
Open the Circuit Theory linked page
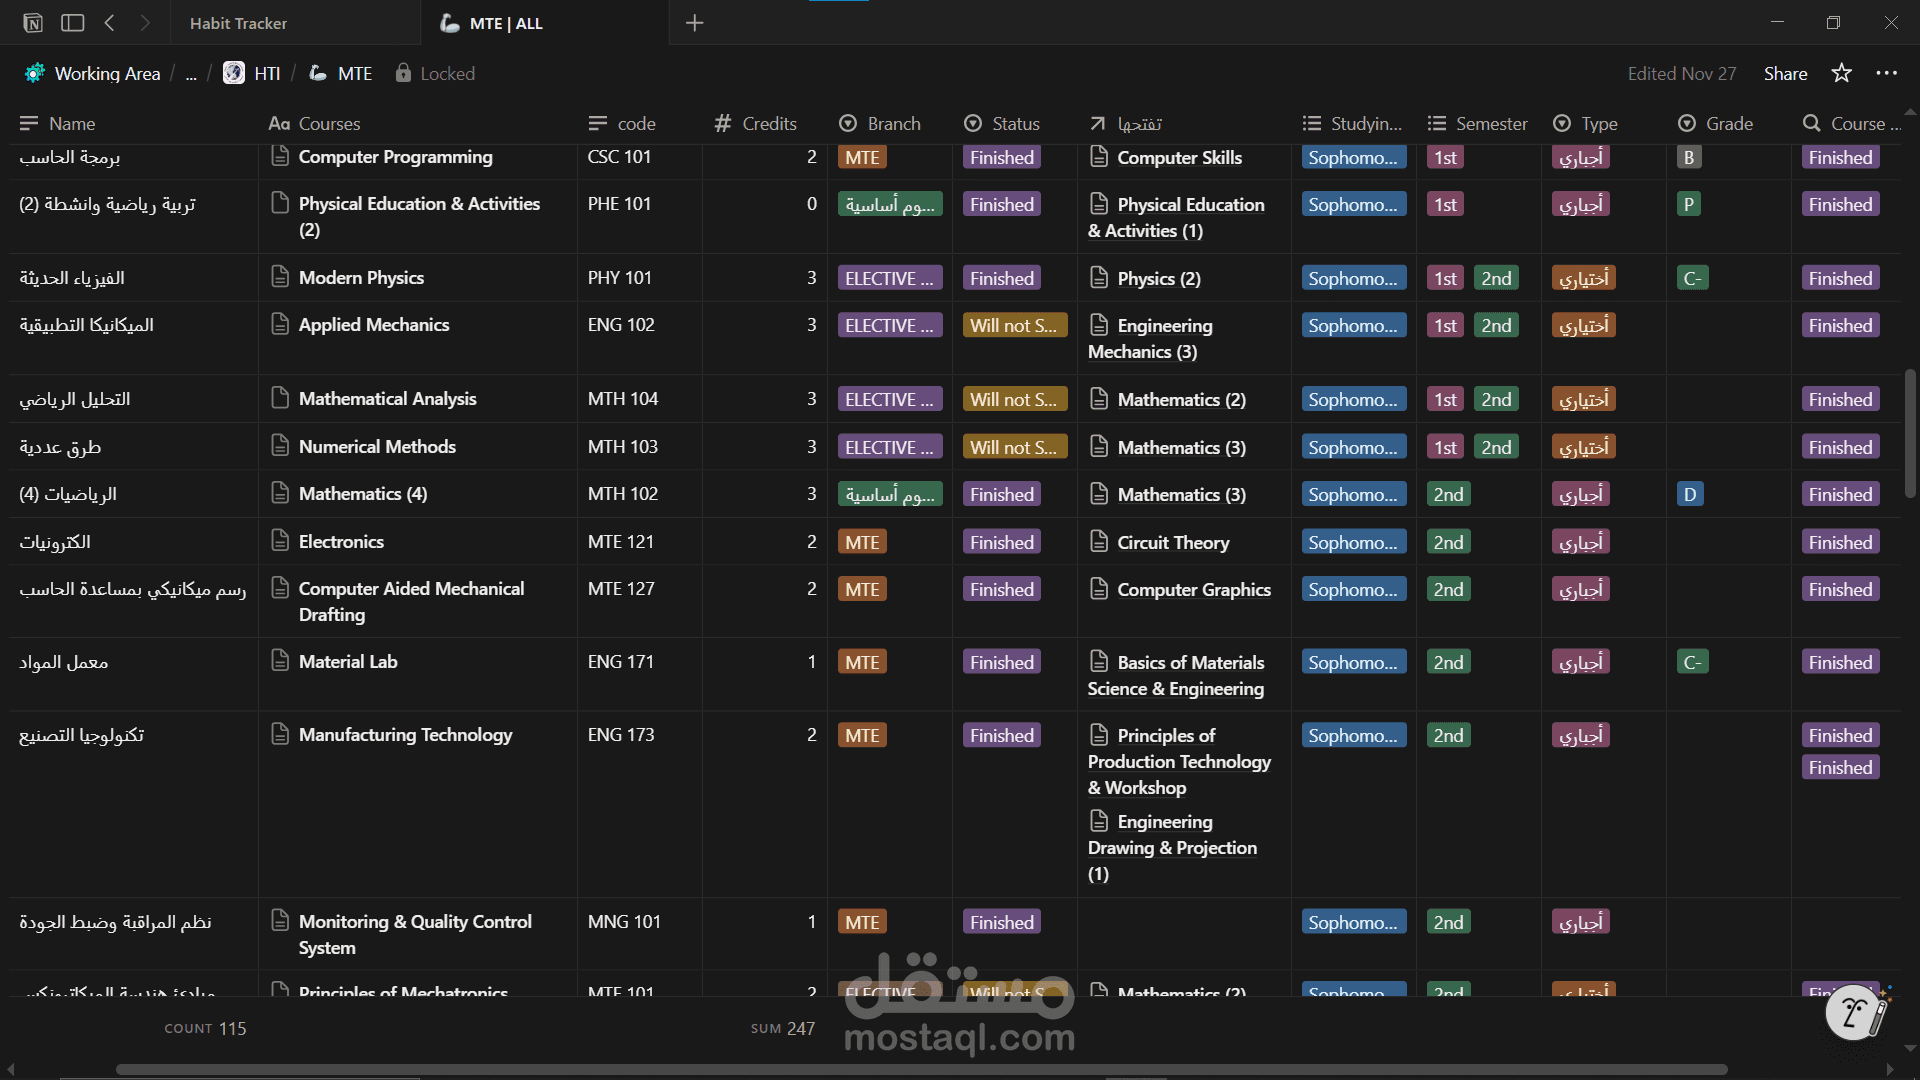(1172, 542)
